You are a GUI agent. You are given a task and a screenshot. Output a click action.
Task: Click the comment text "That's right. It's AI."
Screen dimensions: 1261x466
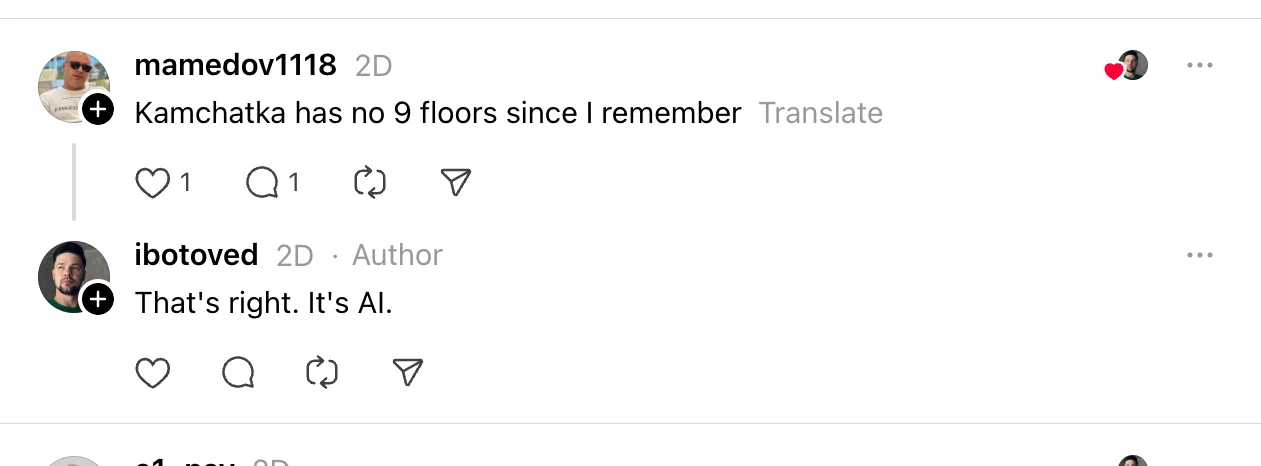click(x=263, y=302)
